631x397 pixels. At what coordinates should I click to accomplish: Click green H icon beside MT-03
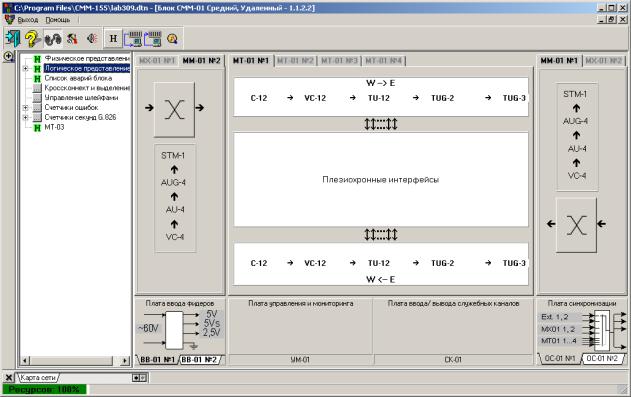coord(37,128)
